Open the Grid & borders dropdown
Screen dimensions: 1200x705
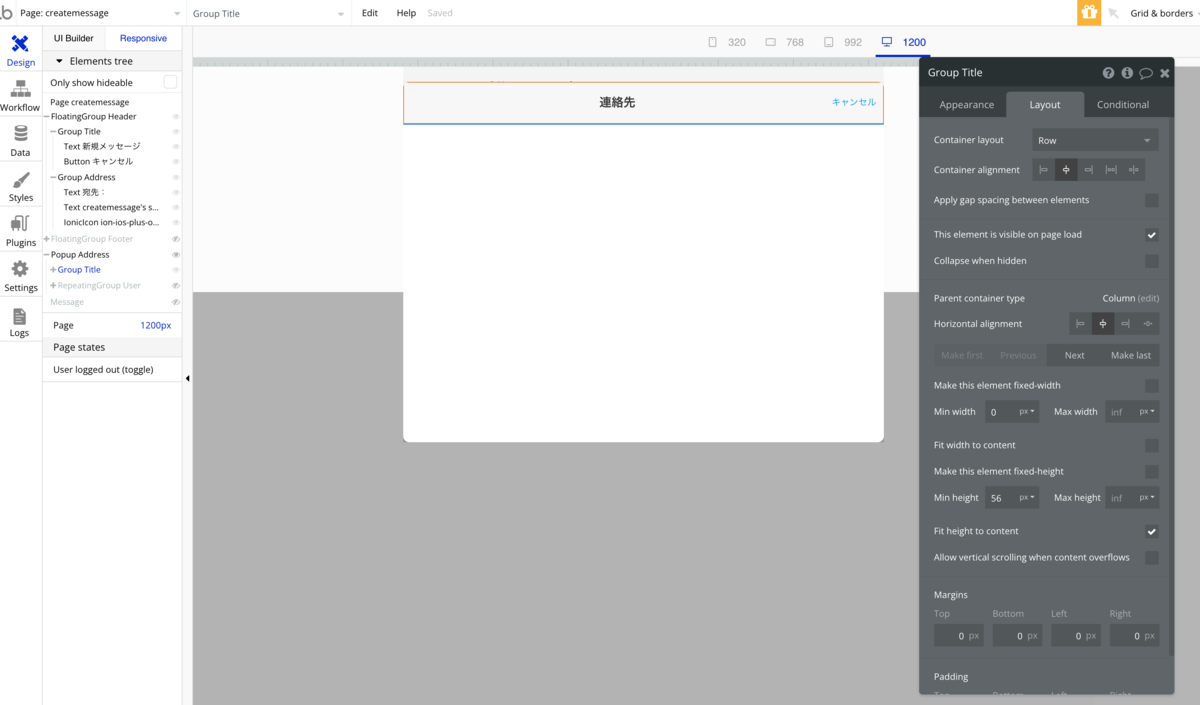[x=1164, y=13]
